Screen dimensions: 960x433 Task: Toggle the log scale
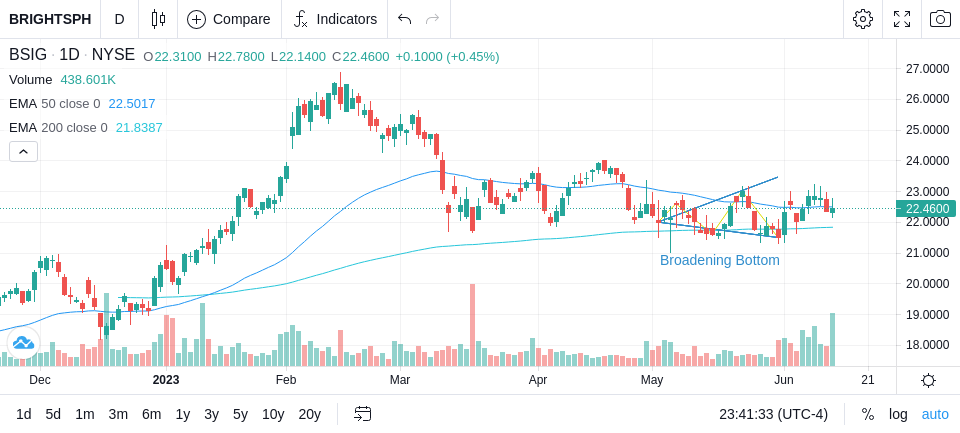tap(898, 415)
